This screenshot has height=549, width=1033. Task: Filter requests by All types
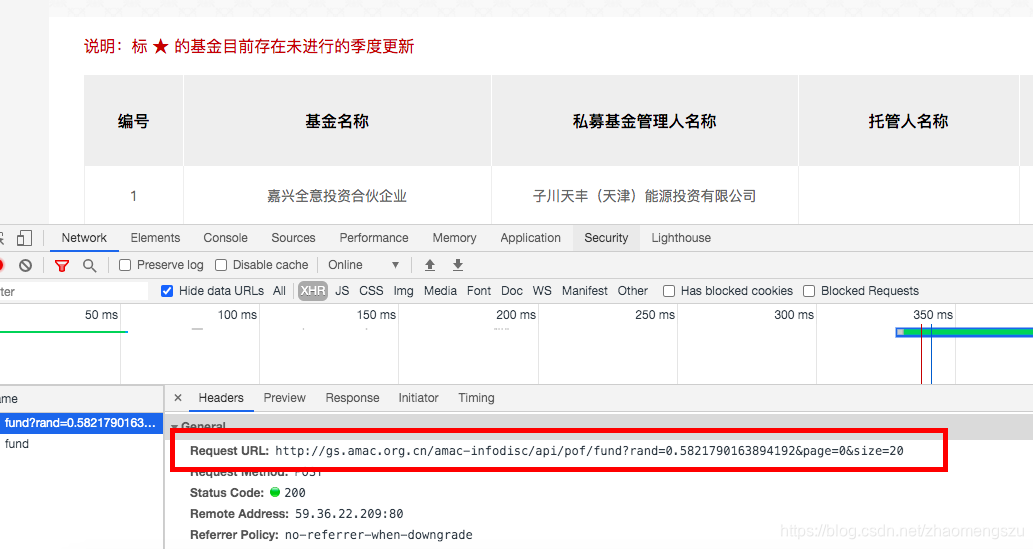point(279,291)
